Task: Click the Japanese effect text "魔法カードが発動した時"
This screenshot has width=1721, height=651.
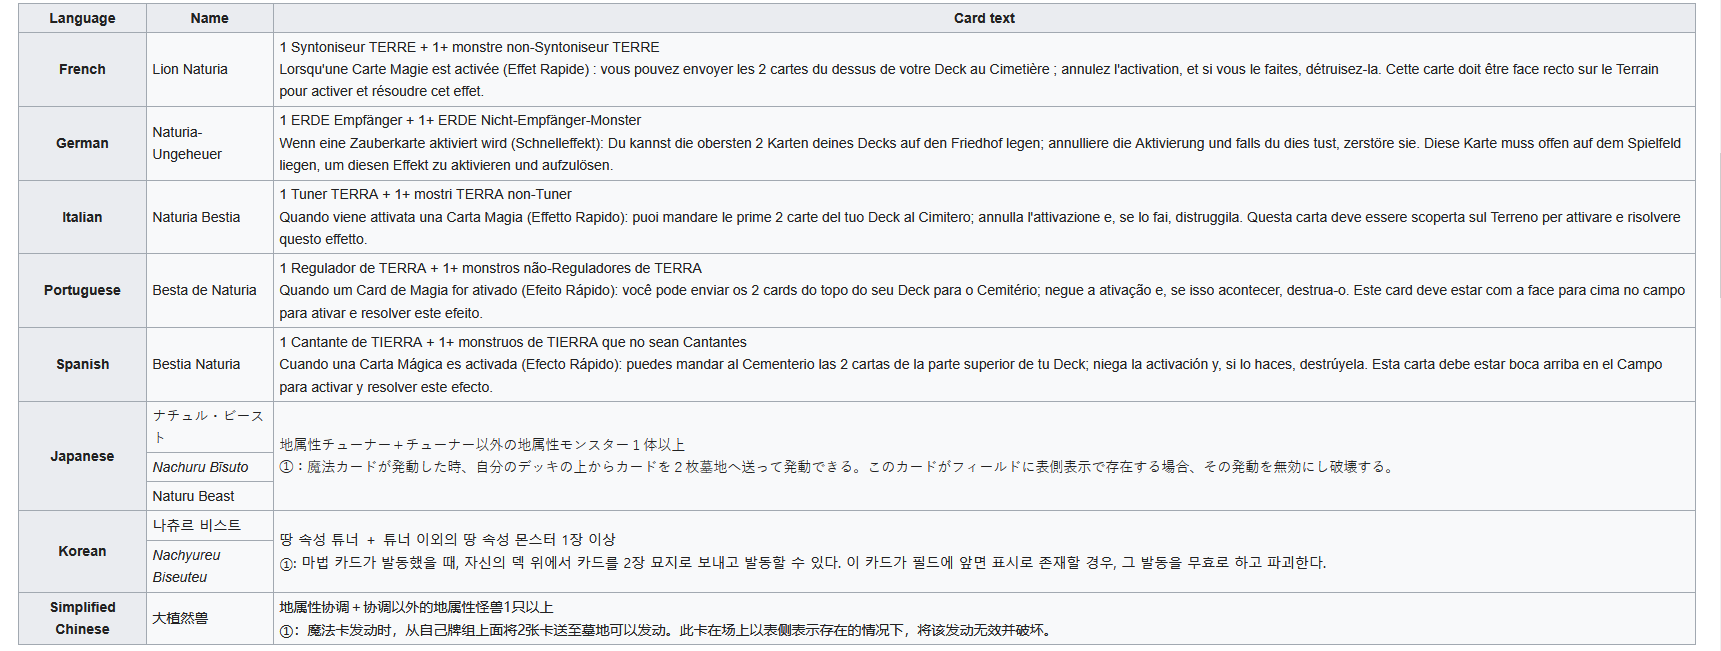Action: pos(836,467)
